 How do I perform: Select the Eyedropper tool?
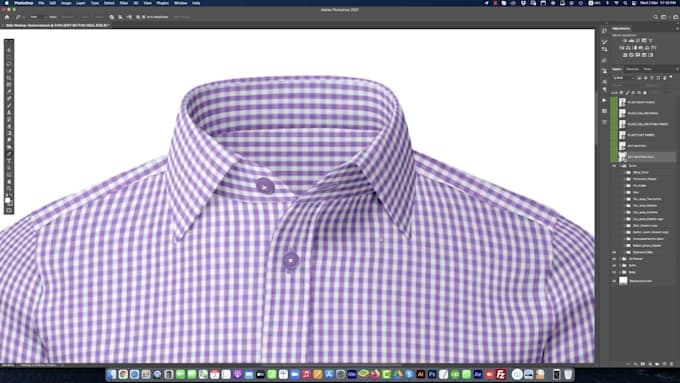click(9, 92)
